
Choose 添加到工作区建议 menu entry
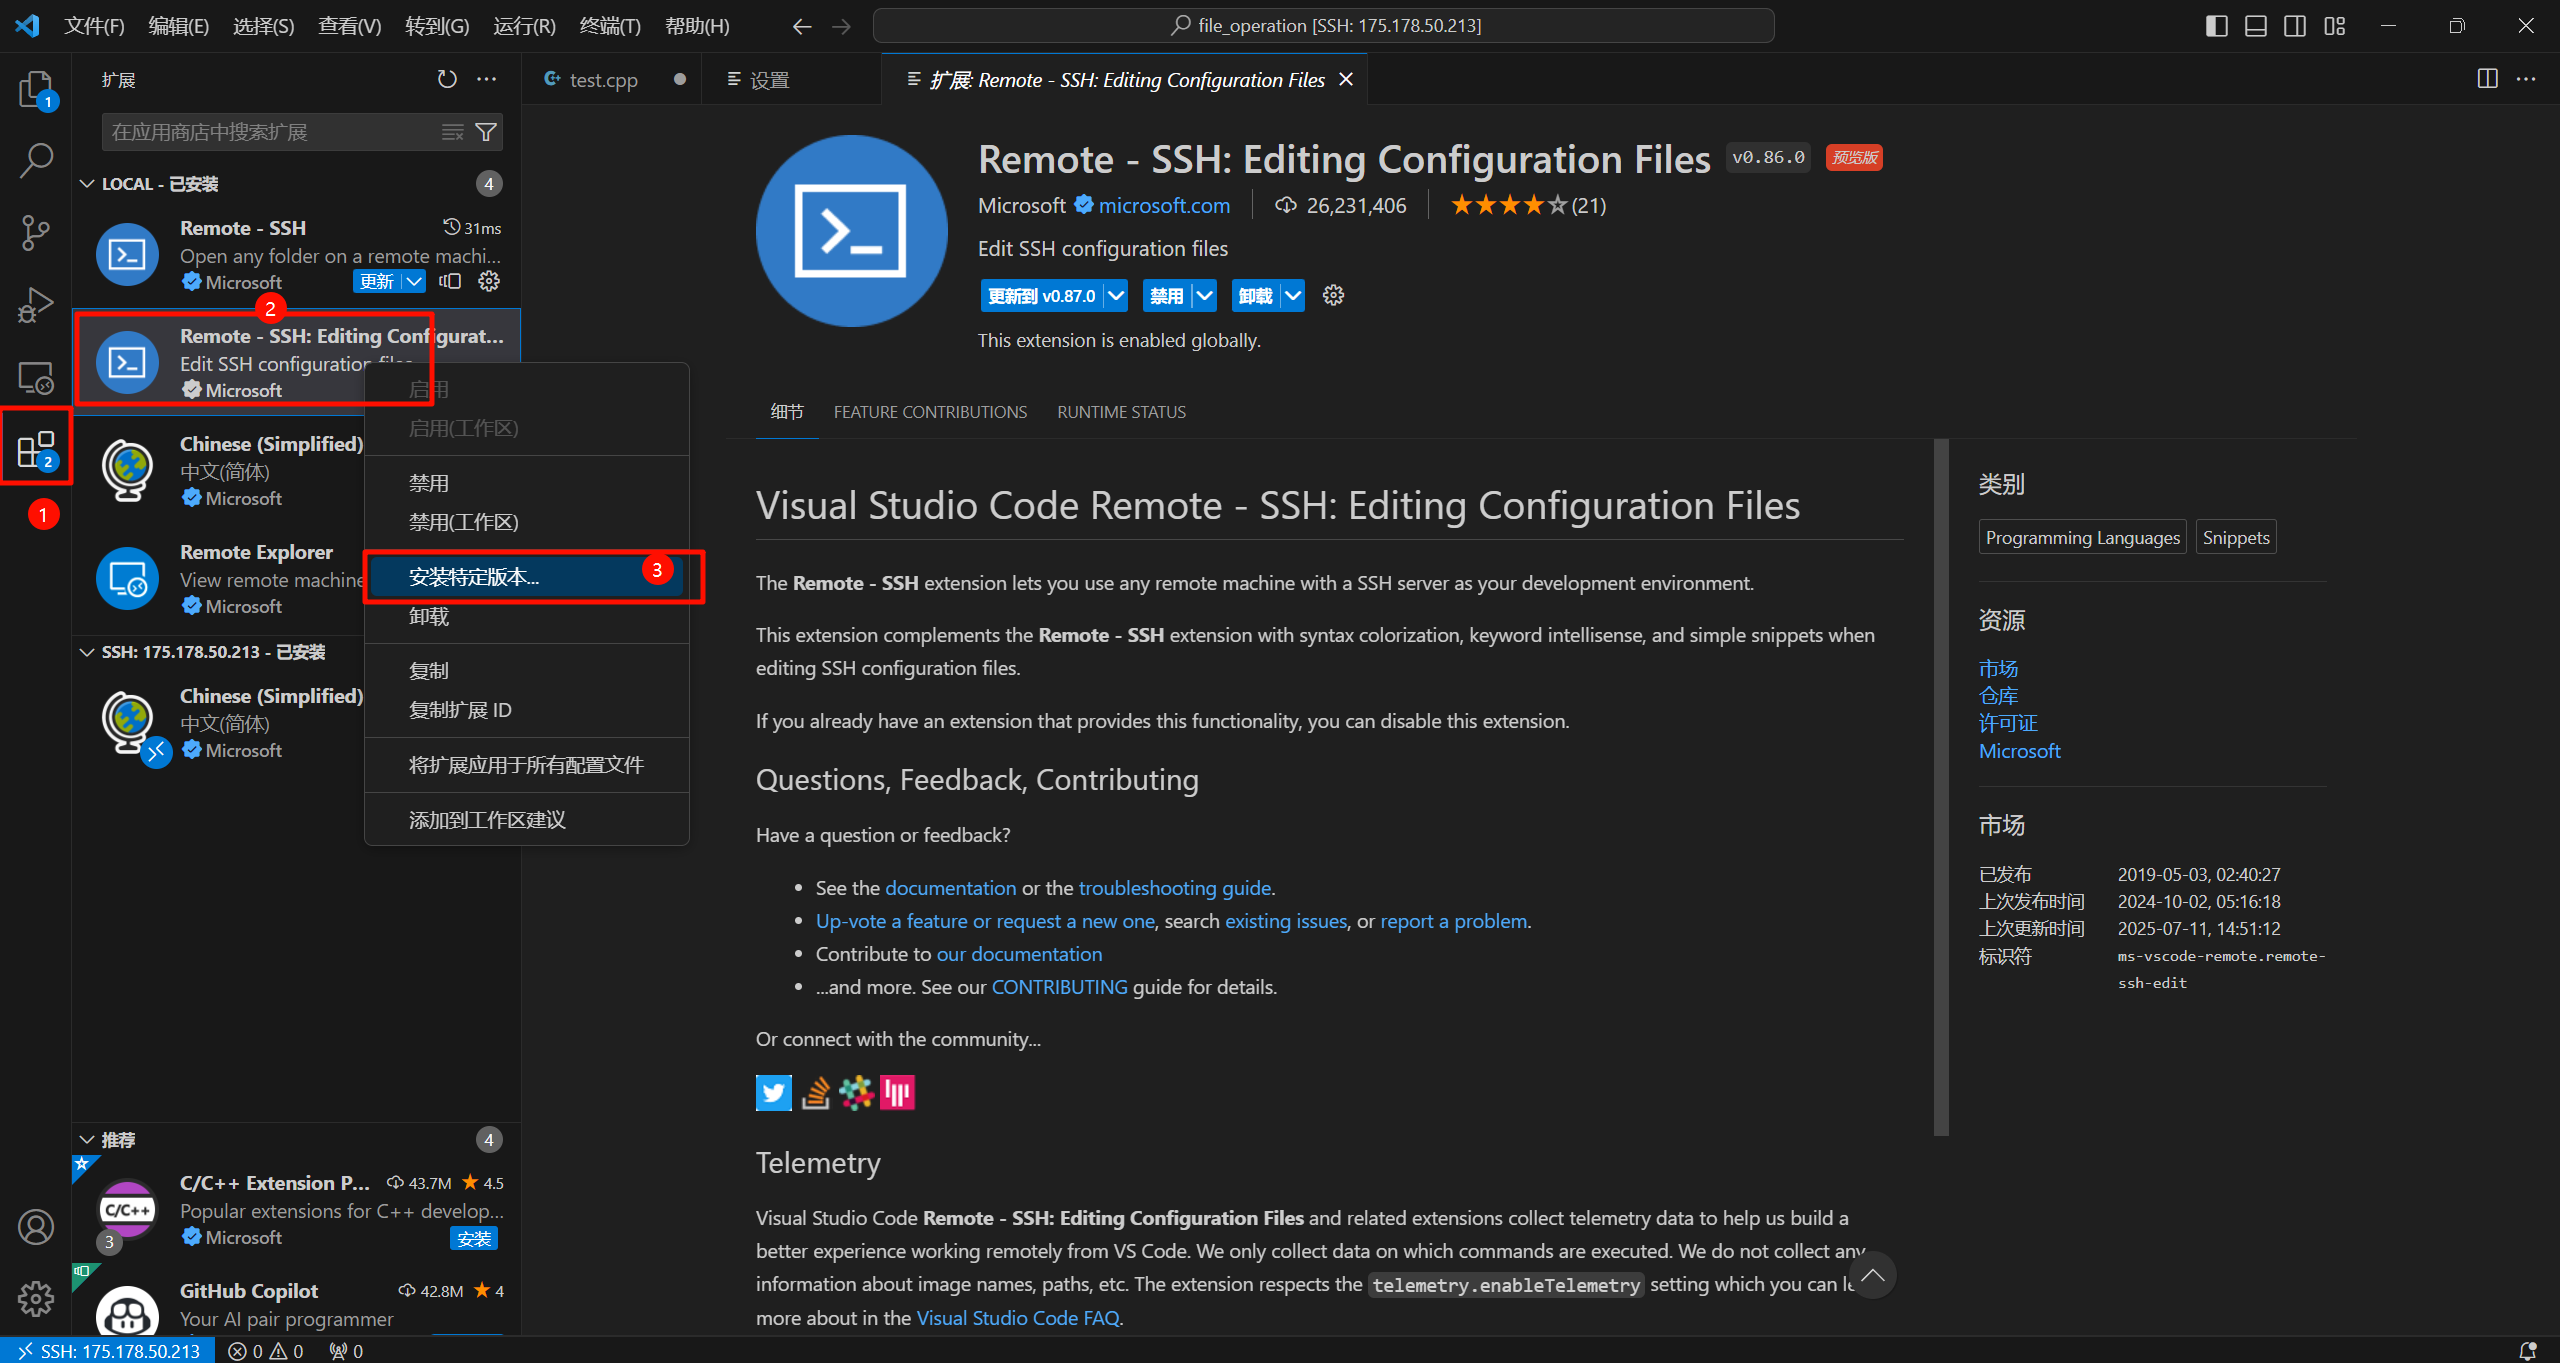pos(527,820)
